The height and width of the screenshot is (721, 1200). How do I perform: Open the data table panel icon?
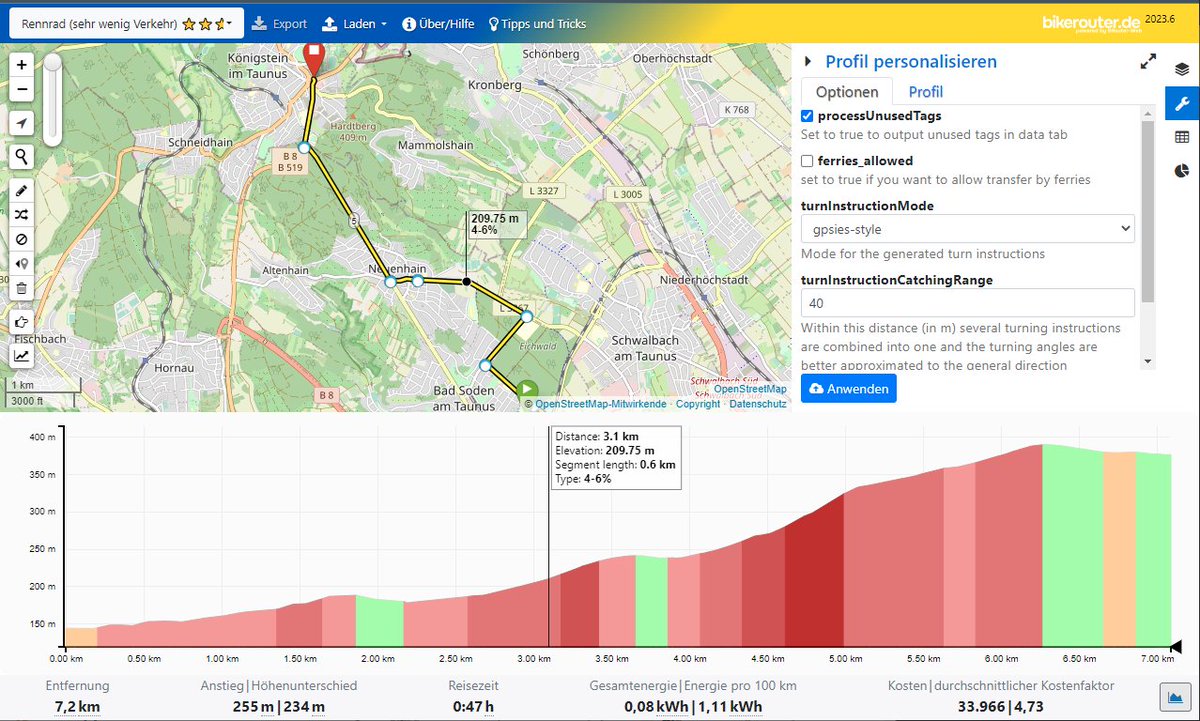coord(1182,136)
